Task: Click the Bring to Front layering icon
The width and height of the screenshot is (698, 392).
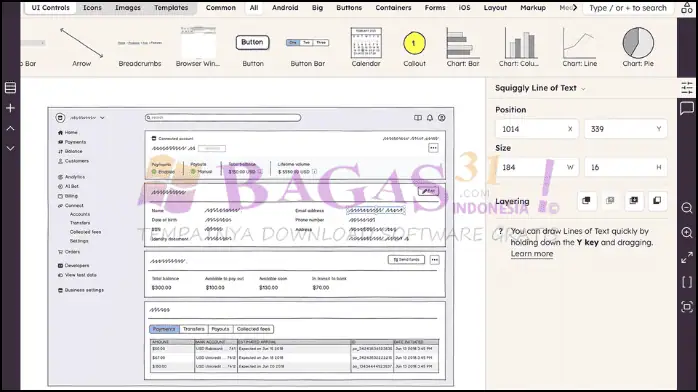Action: [x=586, y=201]
